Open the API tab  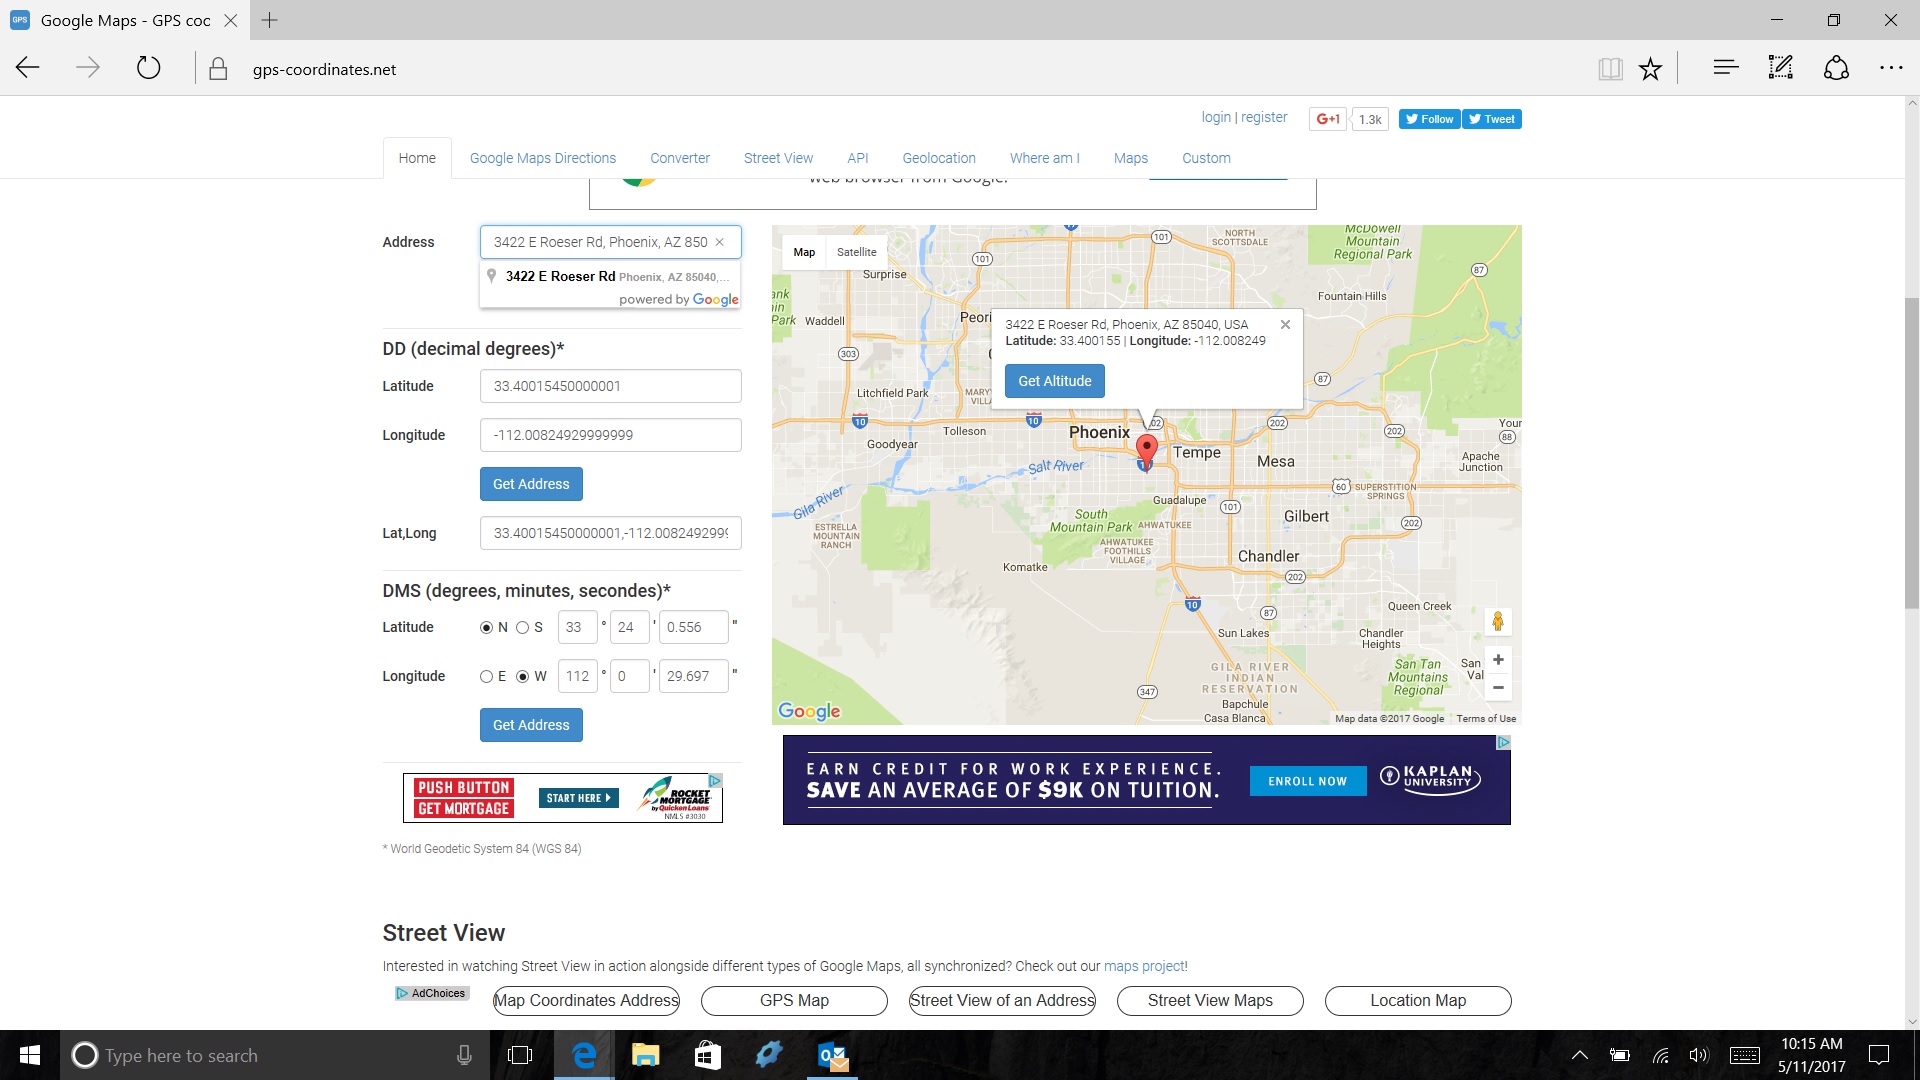[858, 158]
